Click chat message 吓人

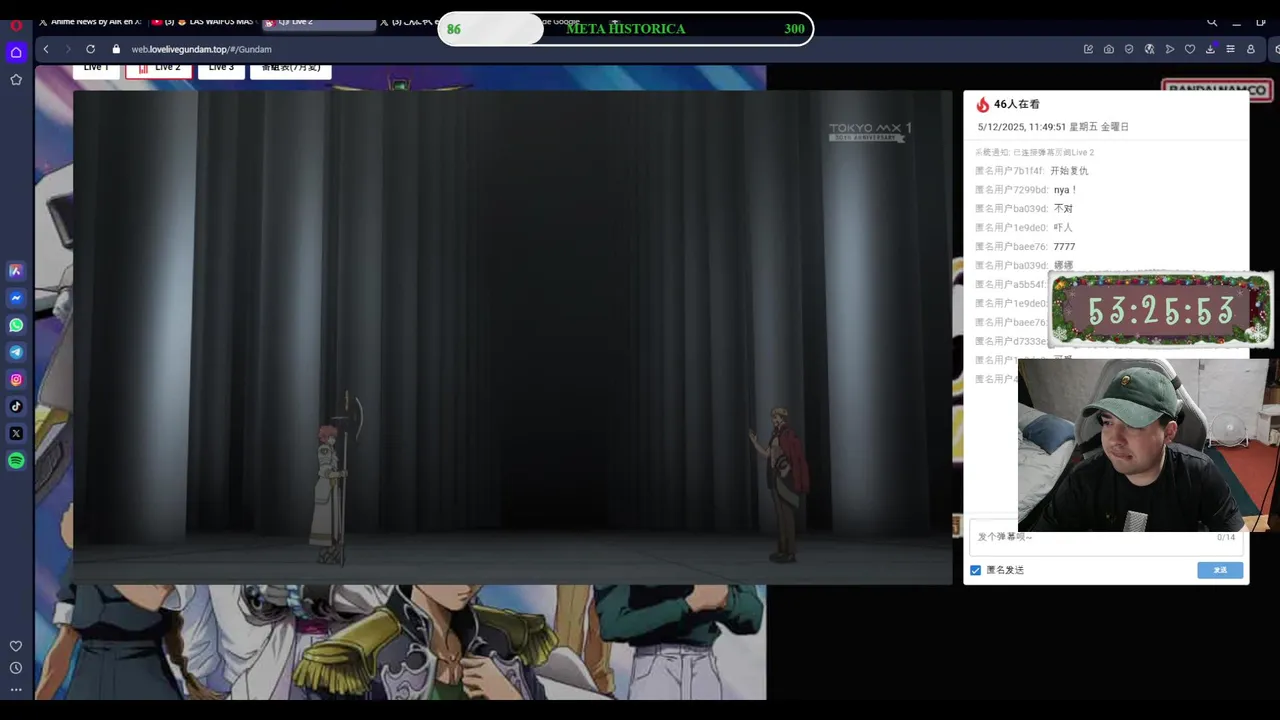[x=1063, y=228]
